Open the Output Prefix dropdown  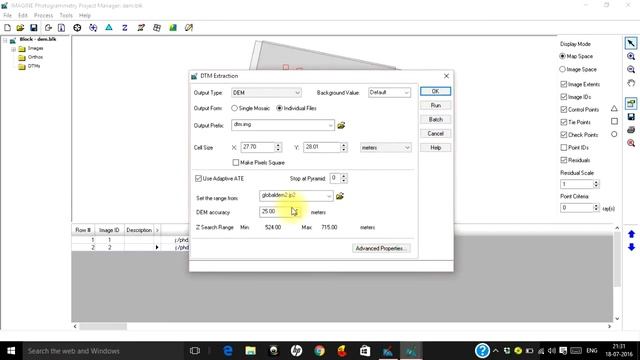click(x=330, y=125)
